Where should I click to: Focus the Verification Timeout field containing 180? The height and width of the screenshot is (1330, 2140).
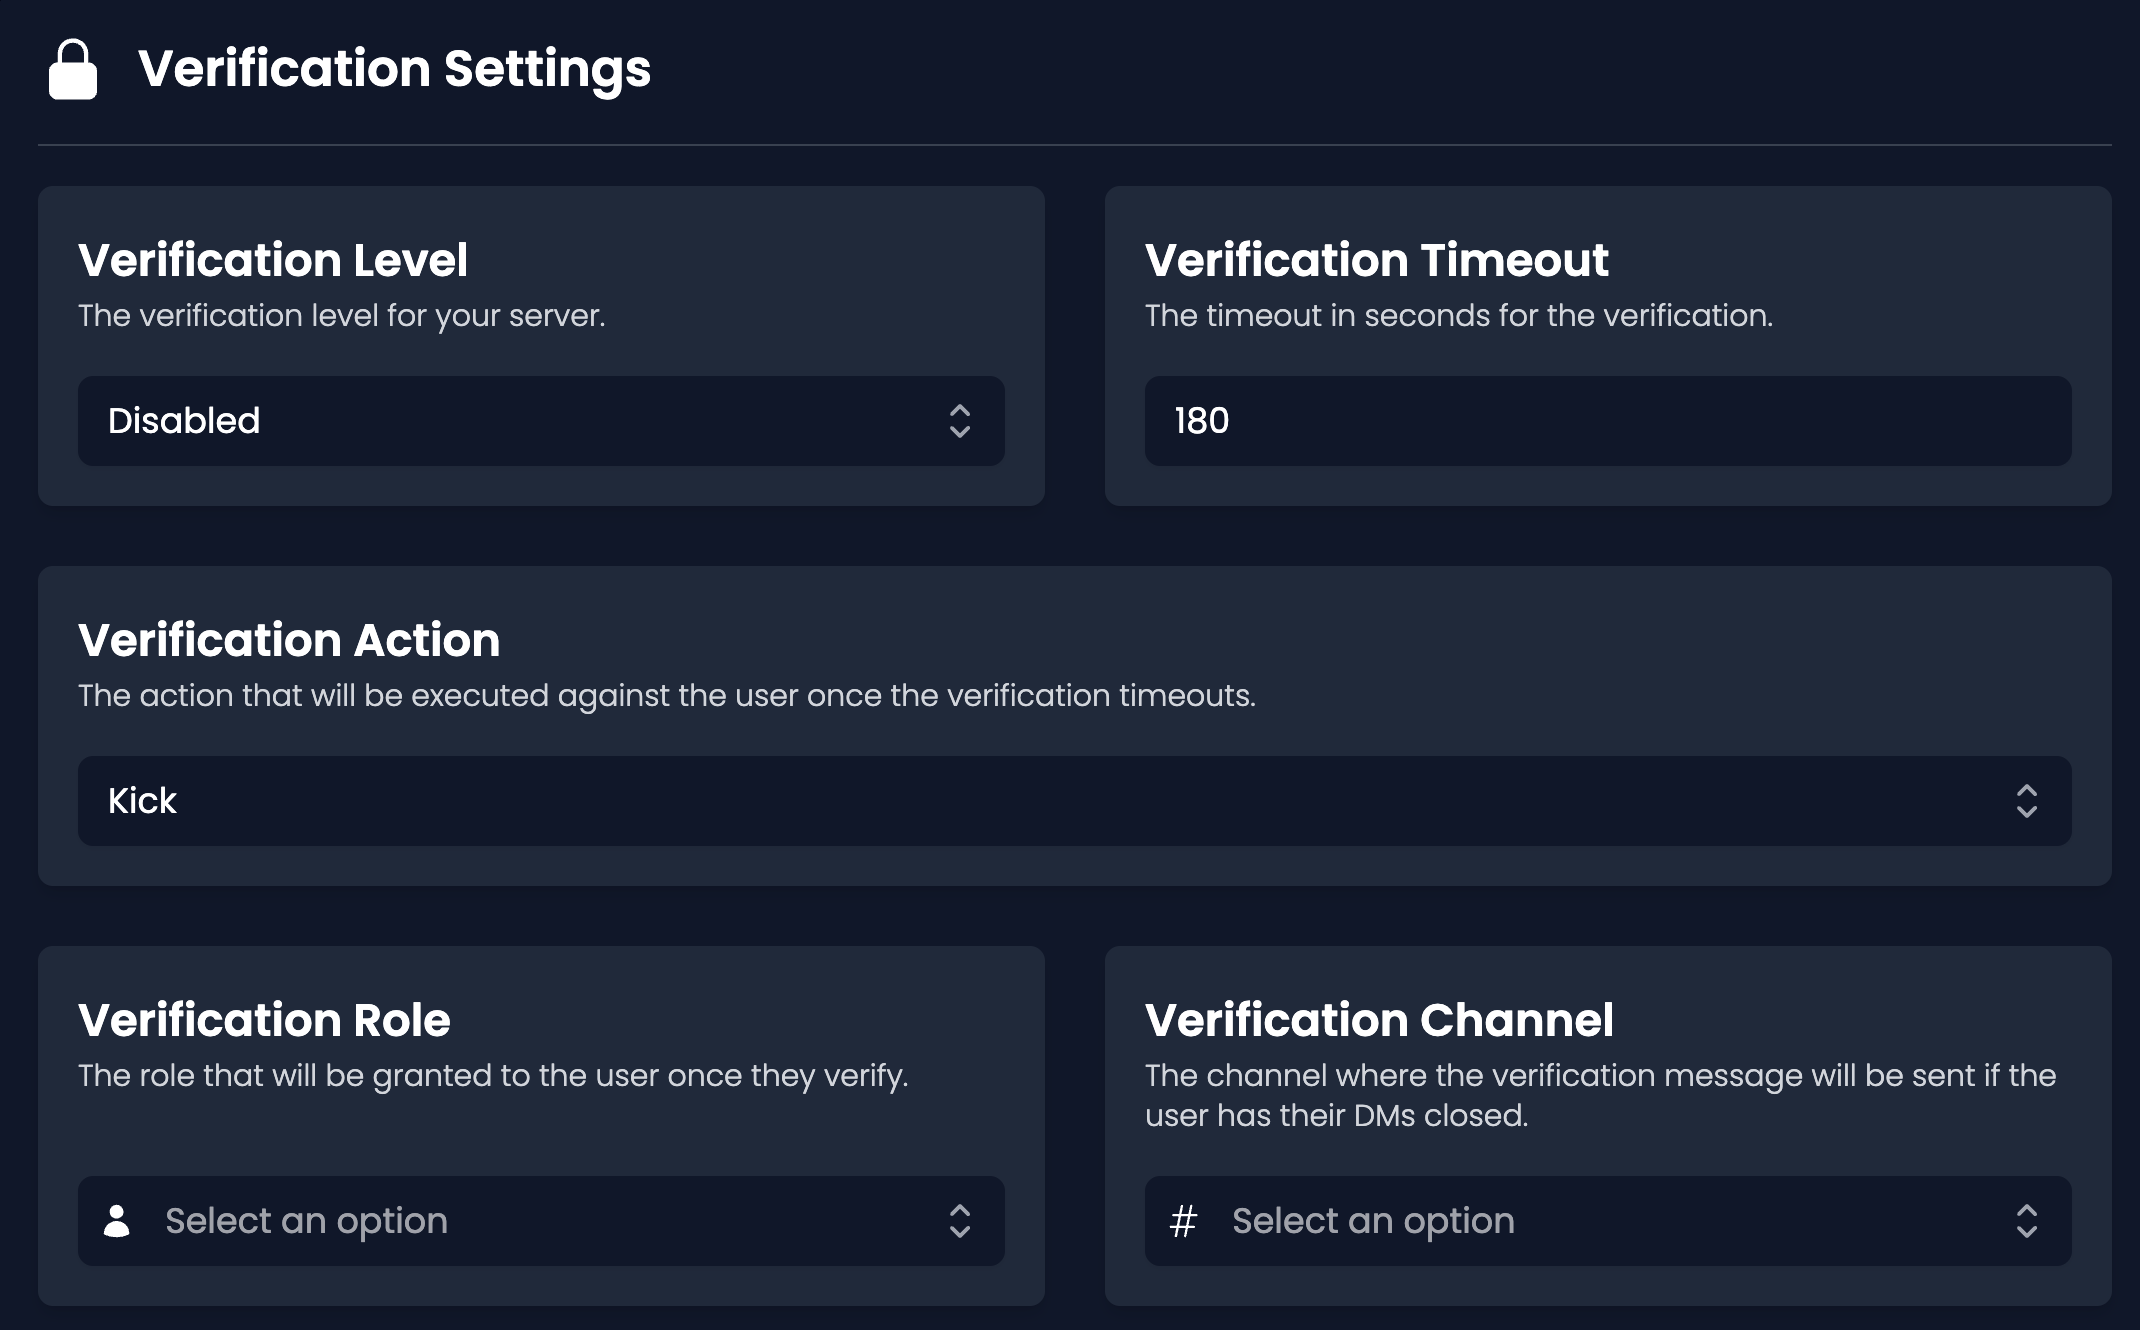point(1606,421)
